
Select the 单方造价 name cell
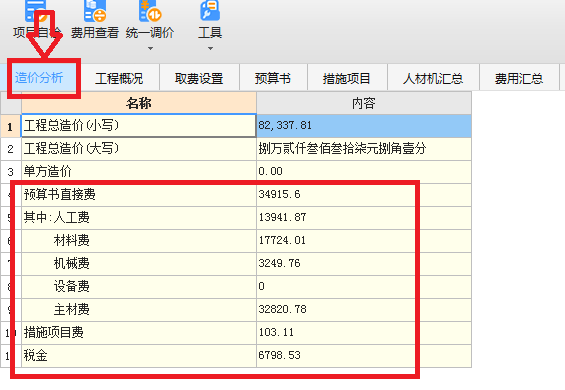tap(139, 172)
